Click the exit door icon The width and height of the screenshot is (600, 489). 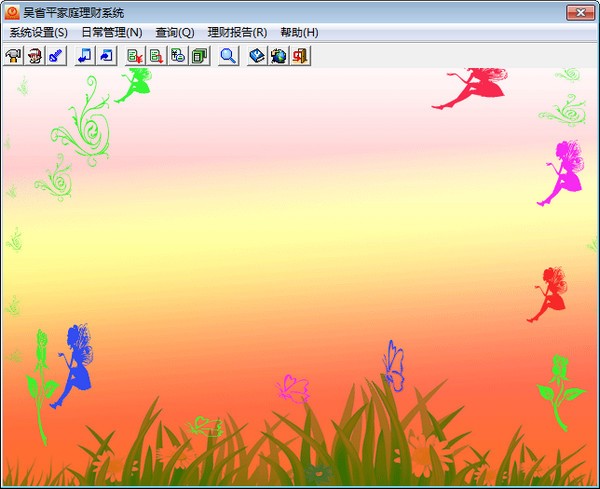pyautogui.click(x=300, y=56)
